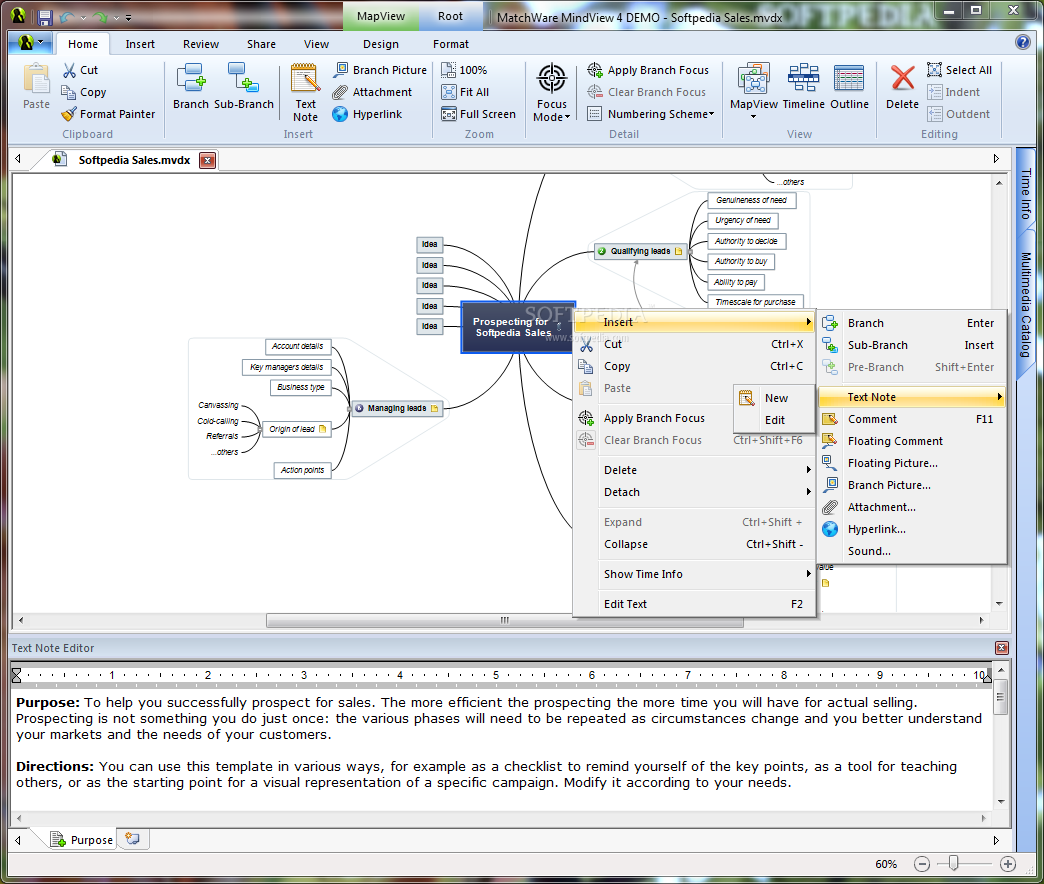
Task: Click the Urgency of need node
Action: tap(743, 220)
